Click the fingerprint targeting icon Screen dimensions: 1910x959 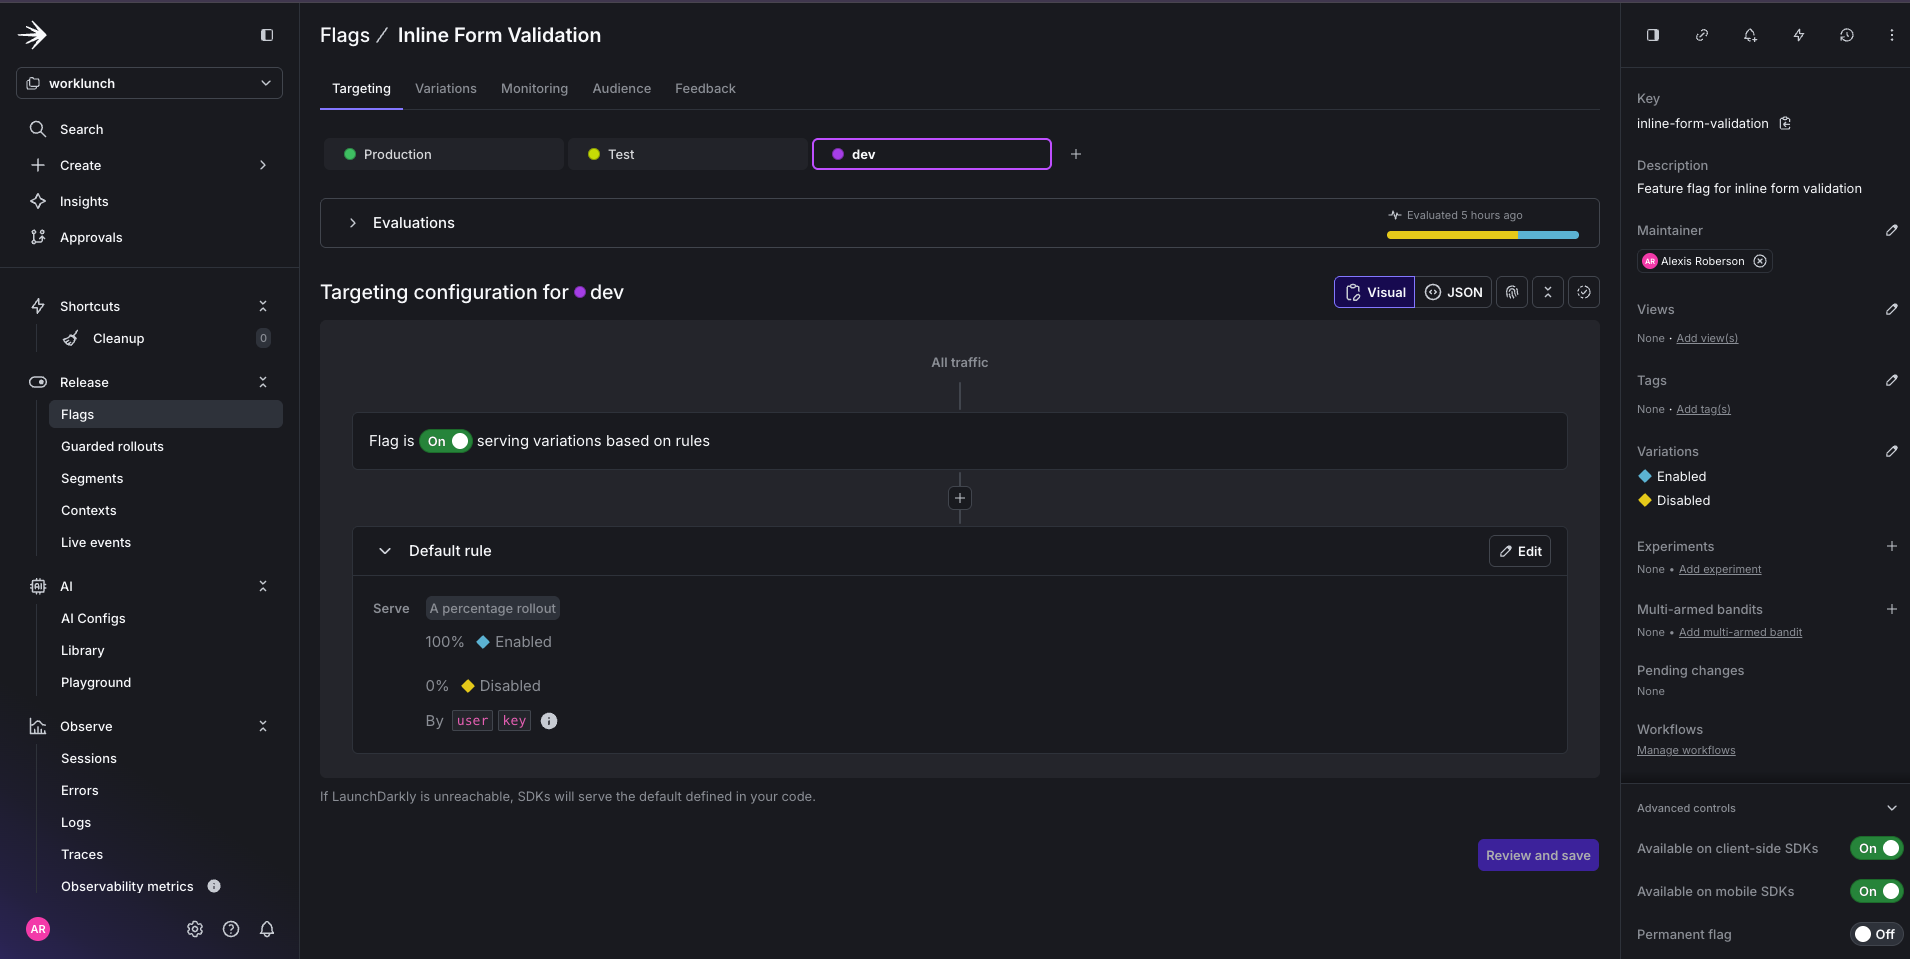[x=1511, y=292]
